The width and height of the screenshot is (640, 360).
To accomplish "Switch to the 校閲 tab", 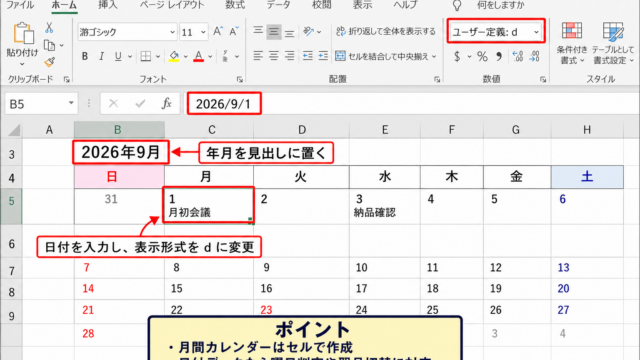I will pos(321,5).
